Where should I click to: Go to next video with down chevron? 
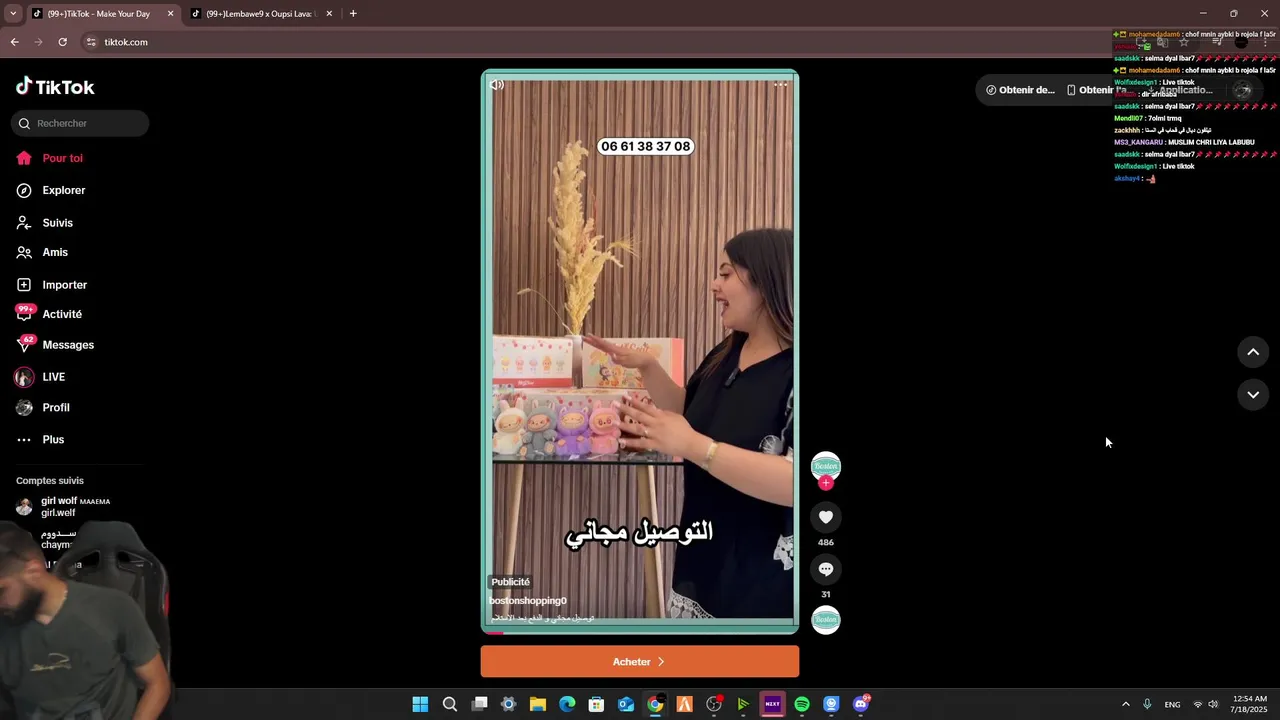point(1253,395)
